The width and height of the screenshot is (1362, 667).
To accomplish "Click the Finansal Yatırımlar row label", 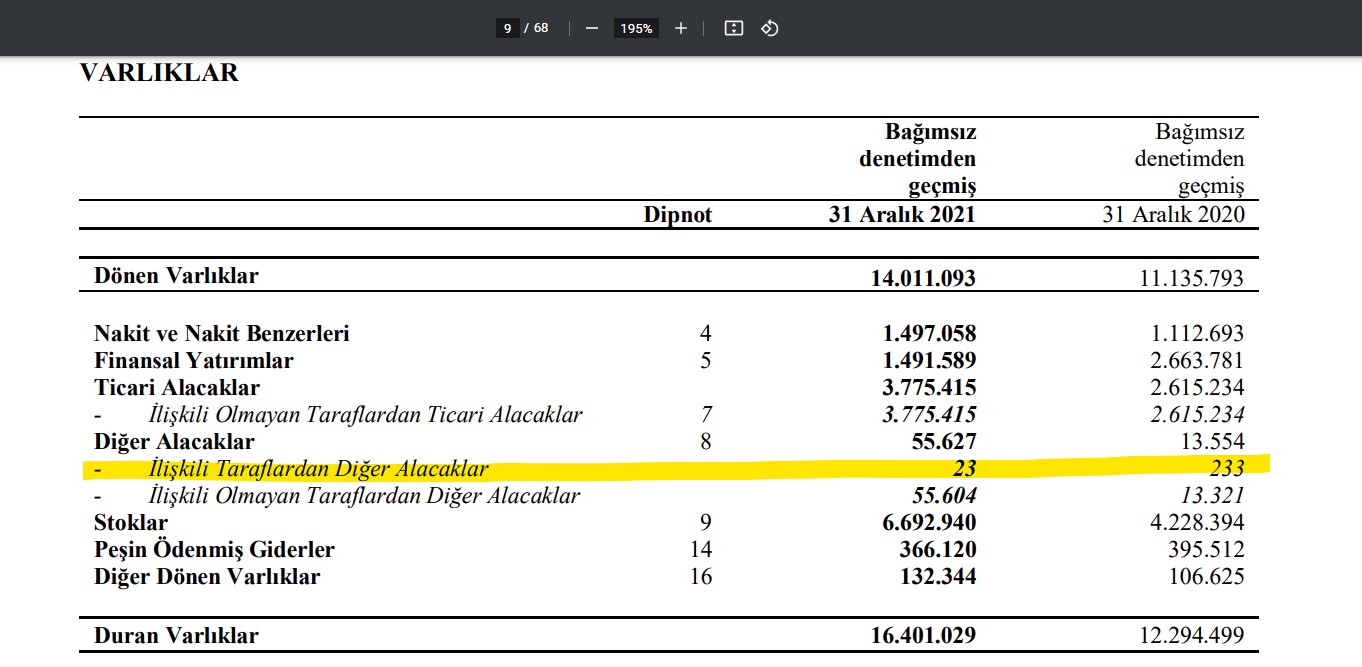I will (194, 361).
